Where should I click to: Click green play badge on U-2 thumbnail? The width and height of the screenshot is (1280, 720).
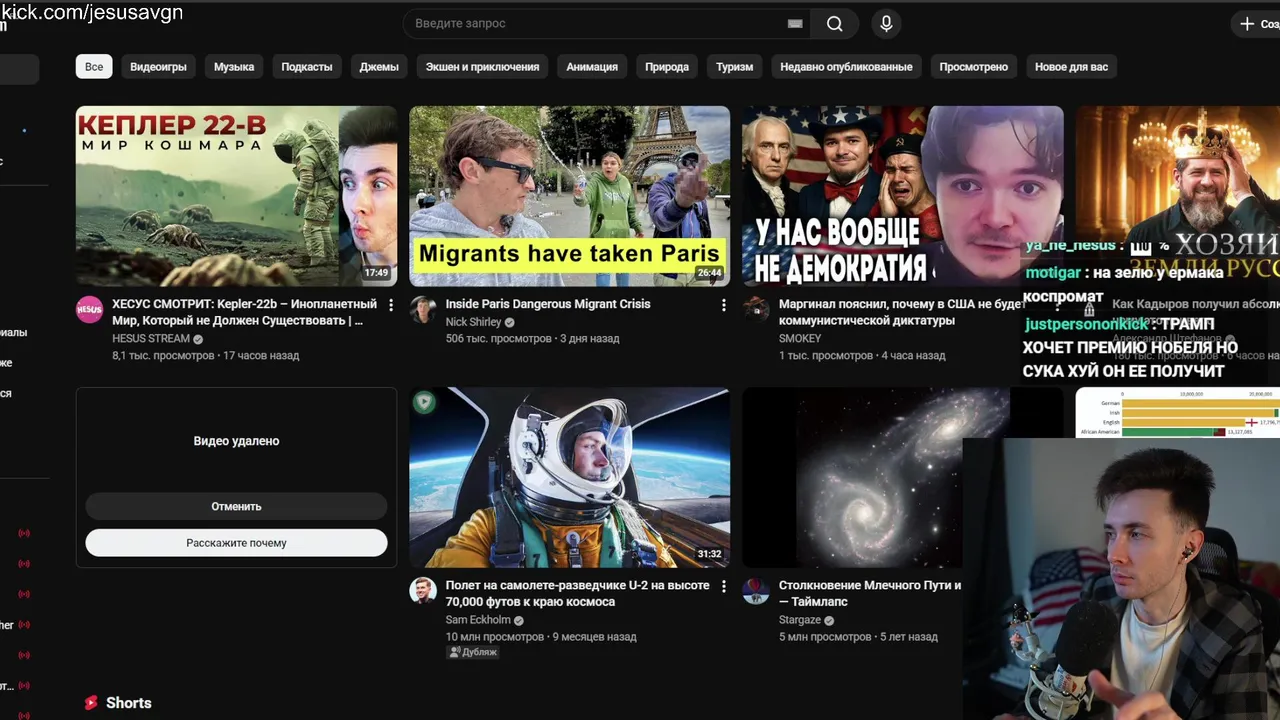[x=425, y=402]
